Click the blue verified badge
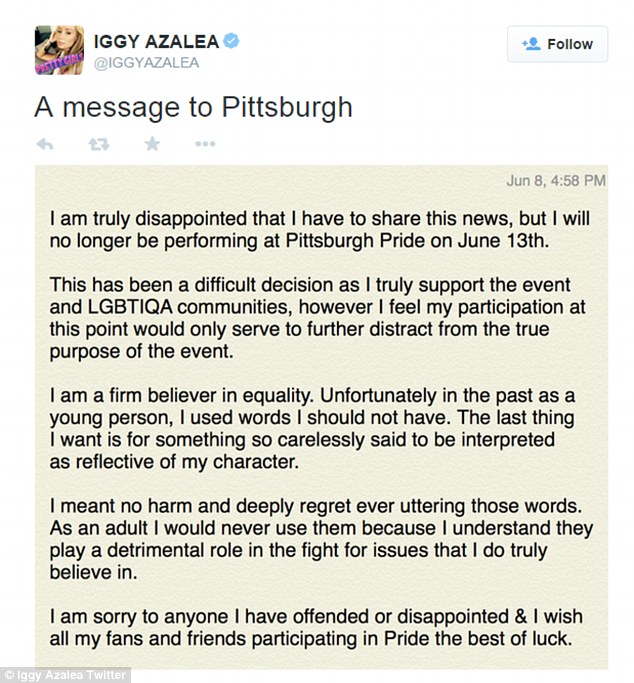The height and width of the screenshot is (683, 634). (x=229, y=41)
